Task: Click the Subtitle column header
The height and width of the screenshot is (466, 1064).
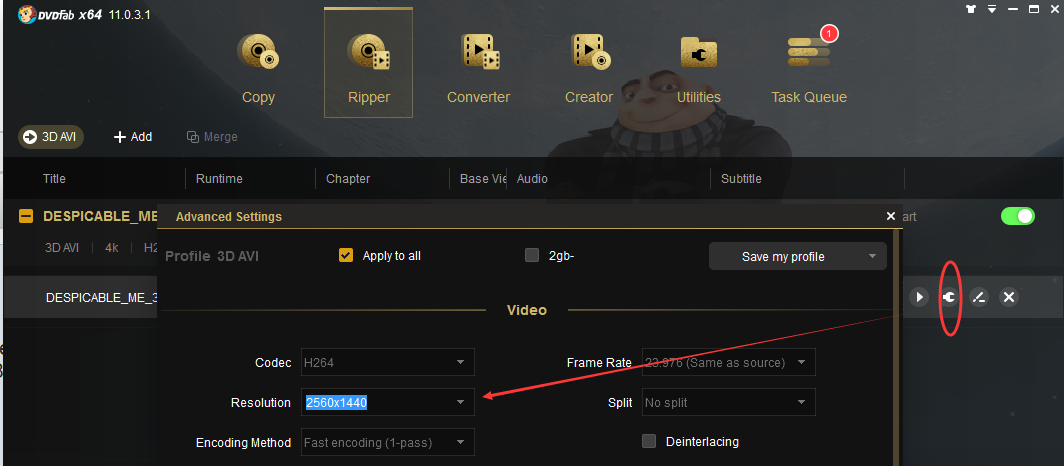Action: coord(741,179)
